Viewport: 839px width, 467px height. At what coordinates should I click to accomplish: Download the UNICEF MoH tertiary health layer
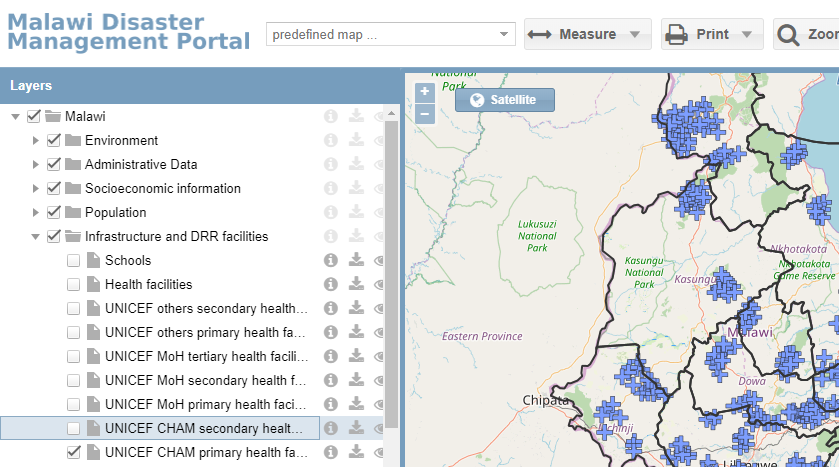(x=356, y=356)
